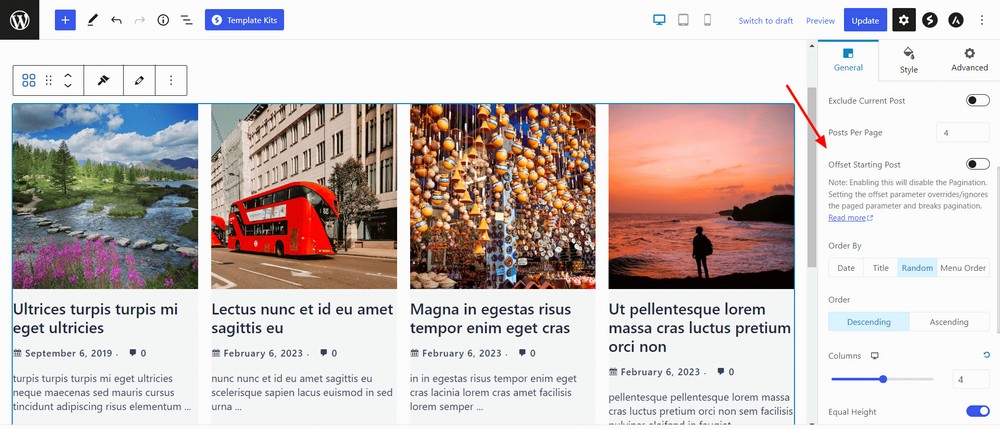Open the settings gear sidebar
The width and height of the screenshot is (1000, 429).
point(904,20)
